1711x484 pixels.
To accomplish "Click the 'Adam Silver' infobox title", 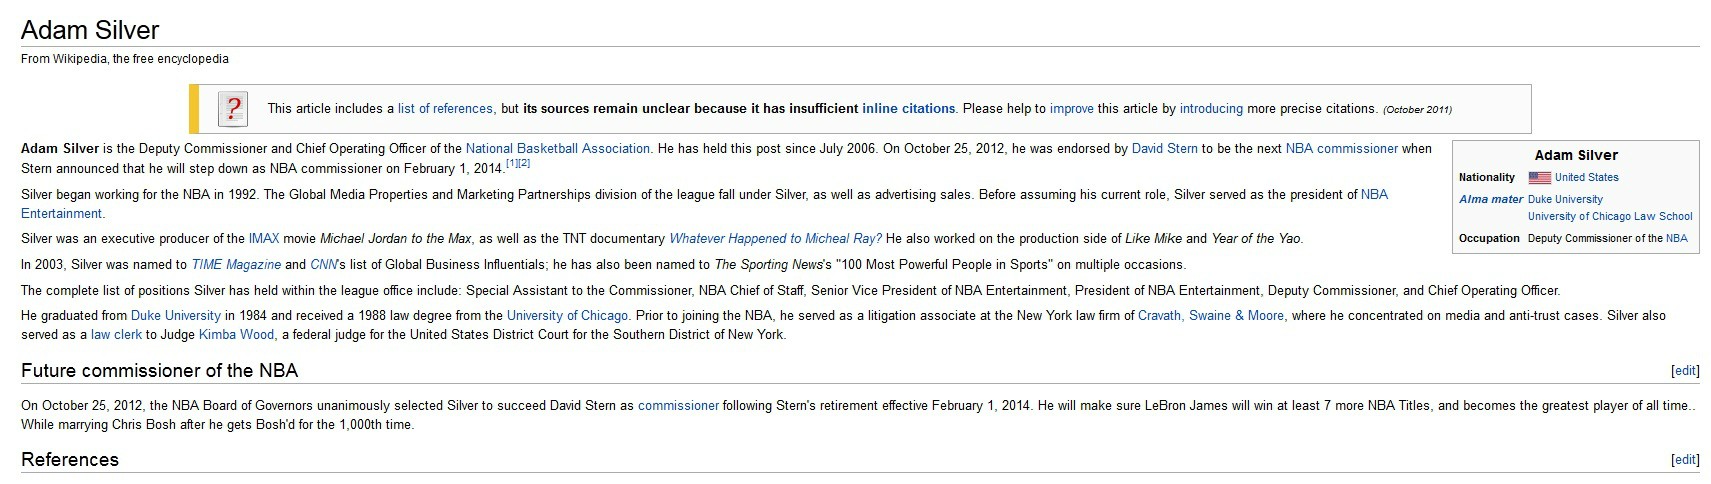I will coord(1576,155).
